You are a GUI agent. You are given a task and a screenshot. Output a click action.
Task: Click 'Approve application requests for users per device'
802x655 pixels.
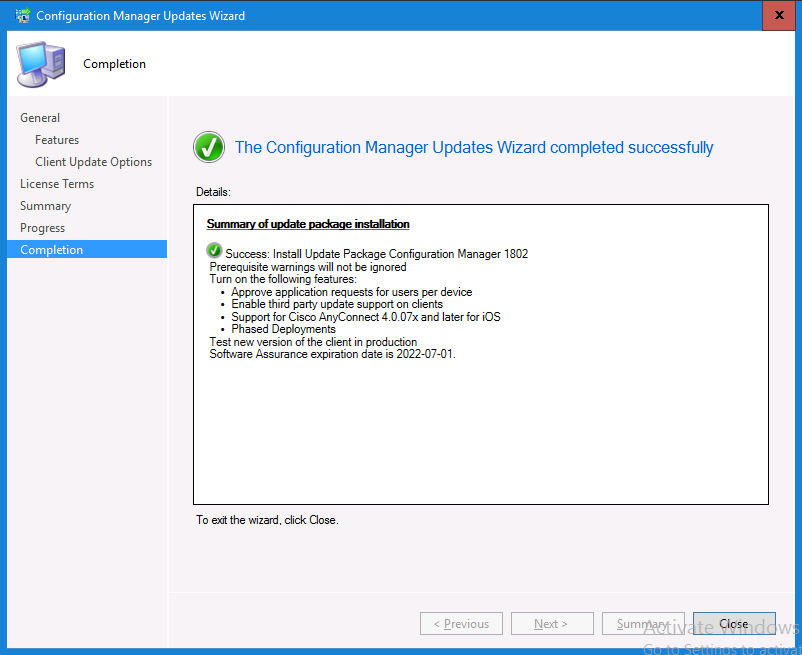(351, 292)
